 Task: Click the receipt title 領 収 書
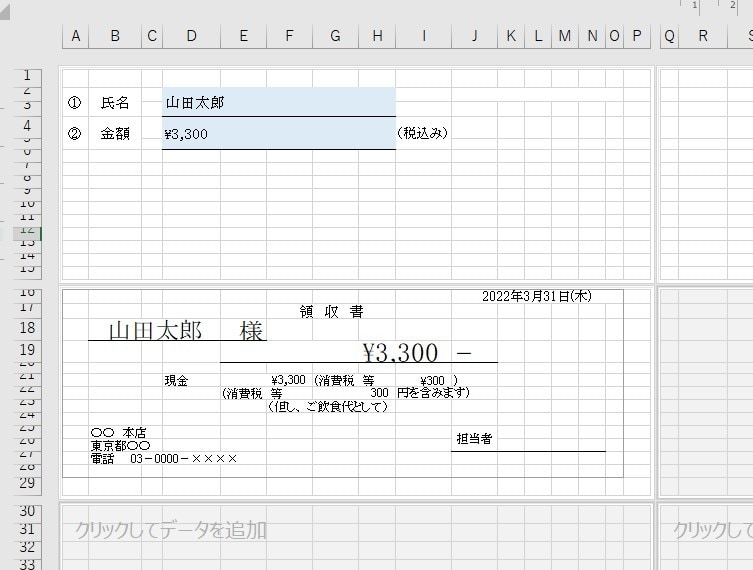(x=331, y=312)
